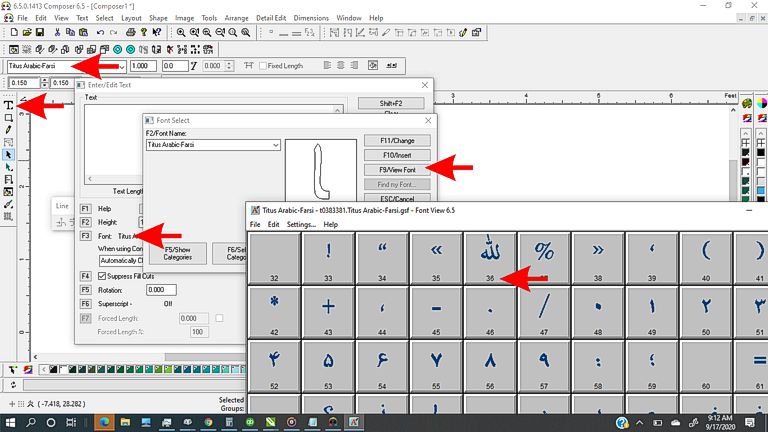Click the F10/Insert button
This screenshot has width=768, height=432.
pos(397,155)
